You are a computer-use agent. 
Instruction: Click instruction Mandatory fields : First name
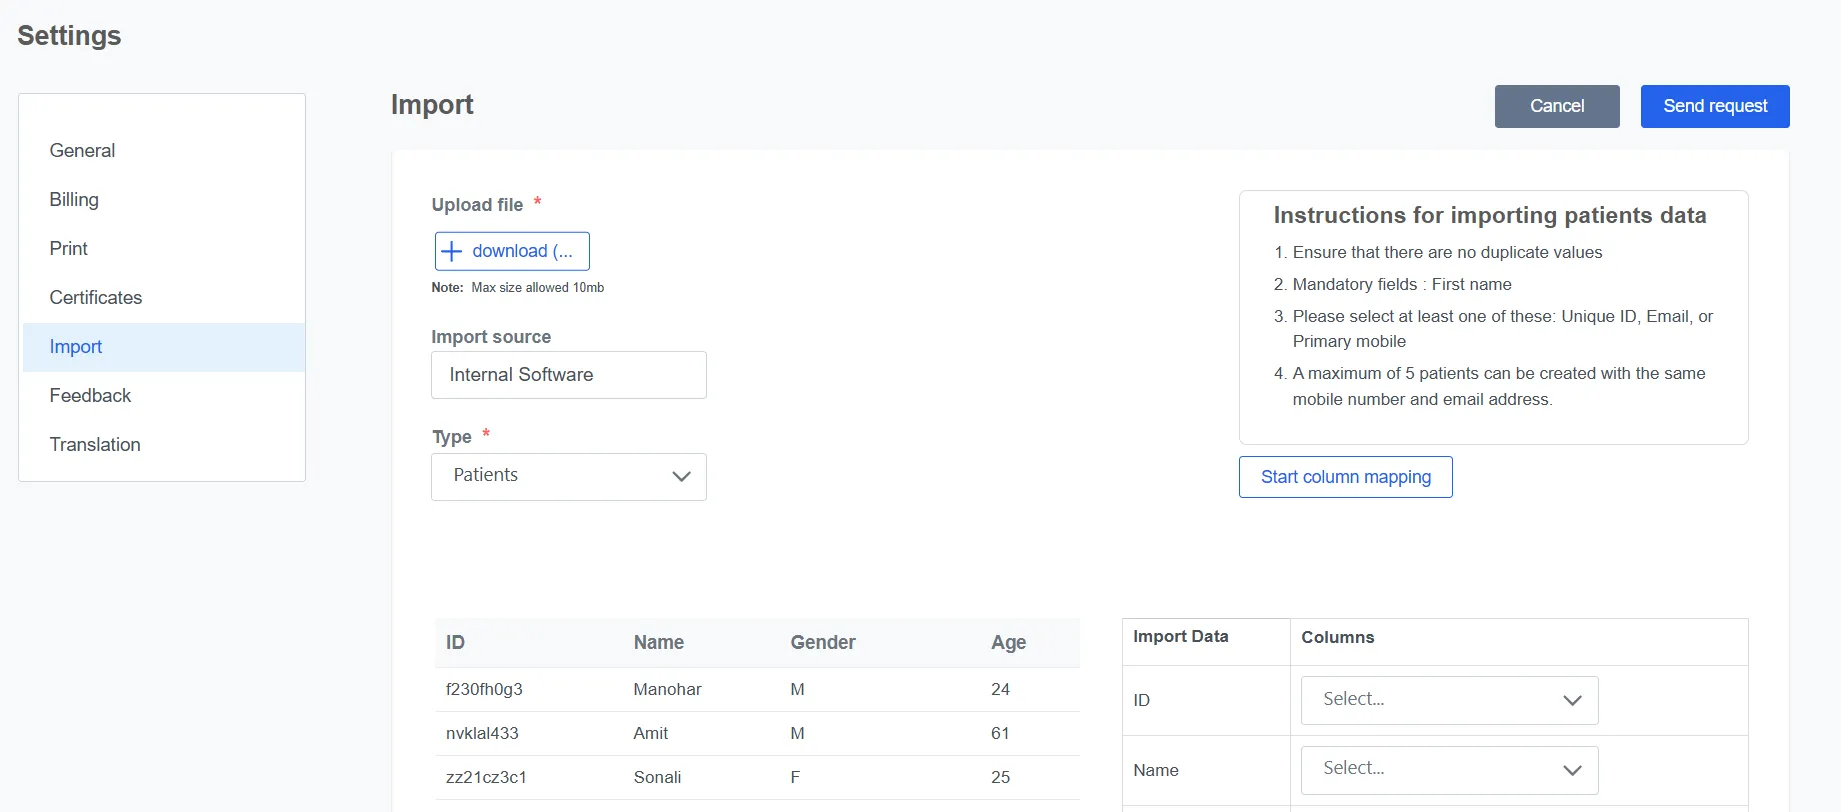click(1402, 285)
